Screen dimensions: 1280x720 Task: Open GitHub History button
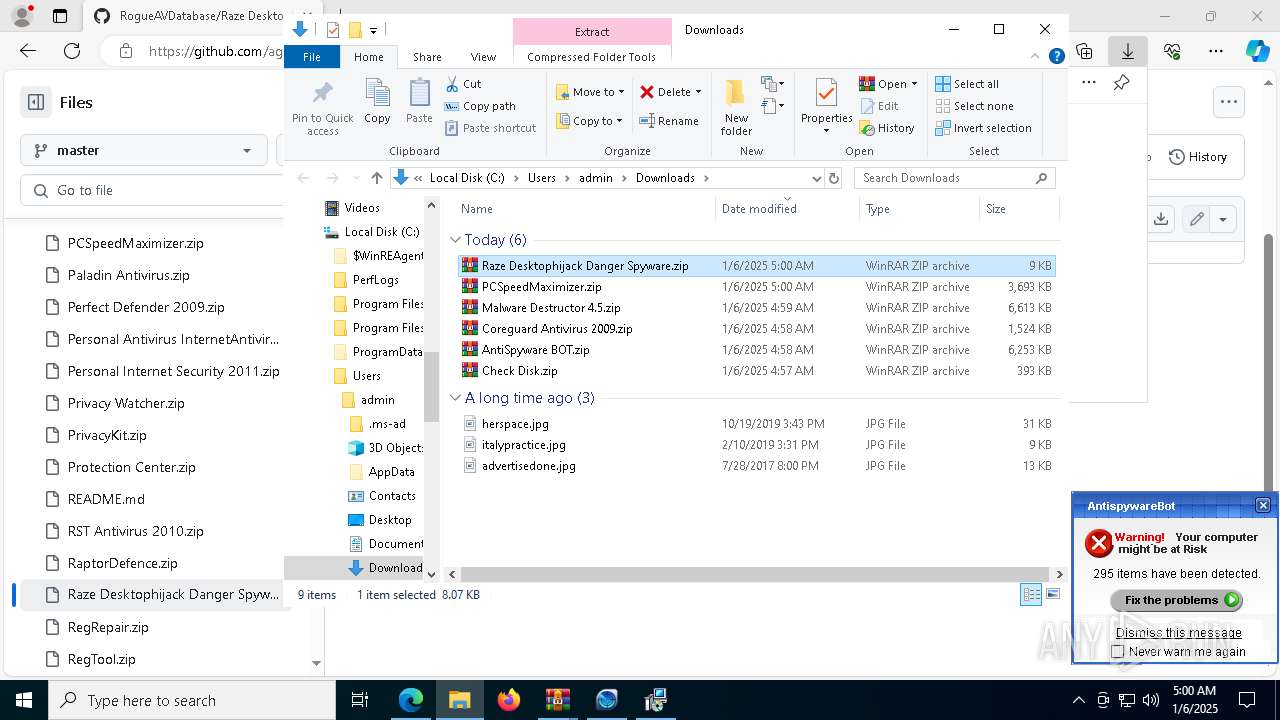pos(1198,157)
